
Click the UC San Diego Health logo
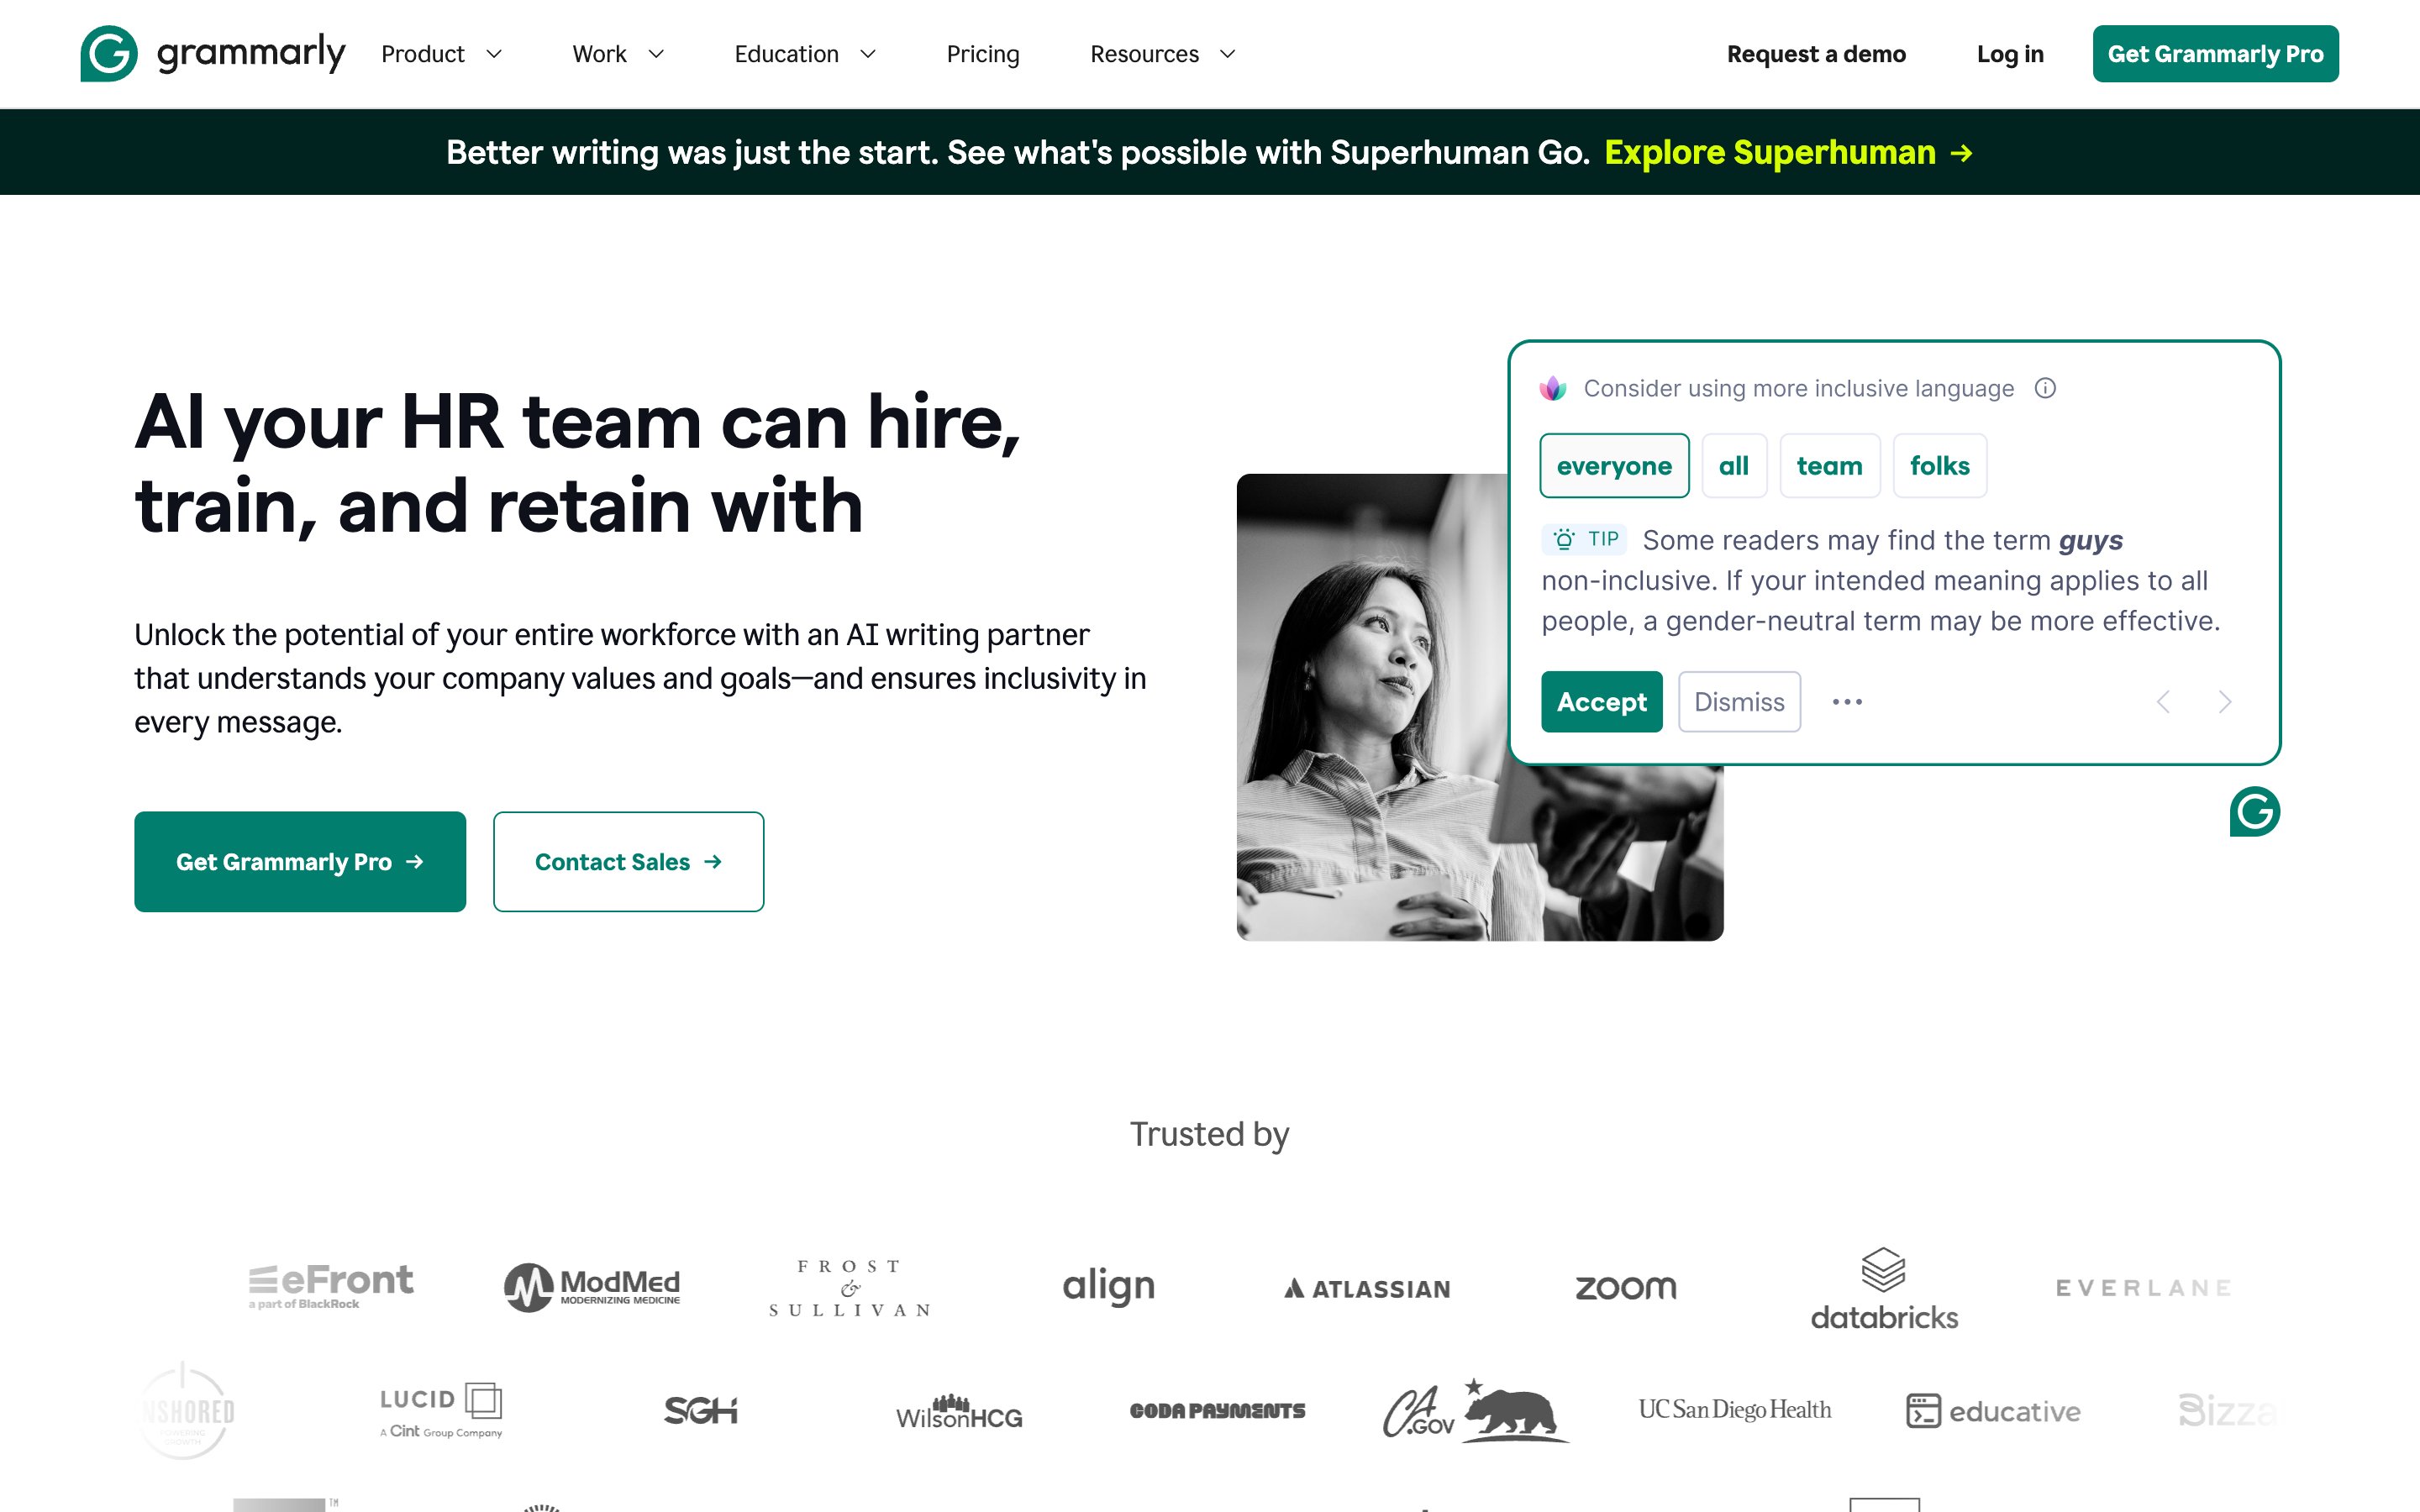coord(1735,1410)
